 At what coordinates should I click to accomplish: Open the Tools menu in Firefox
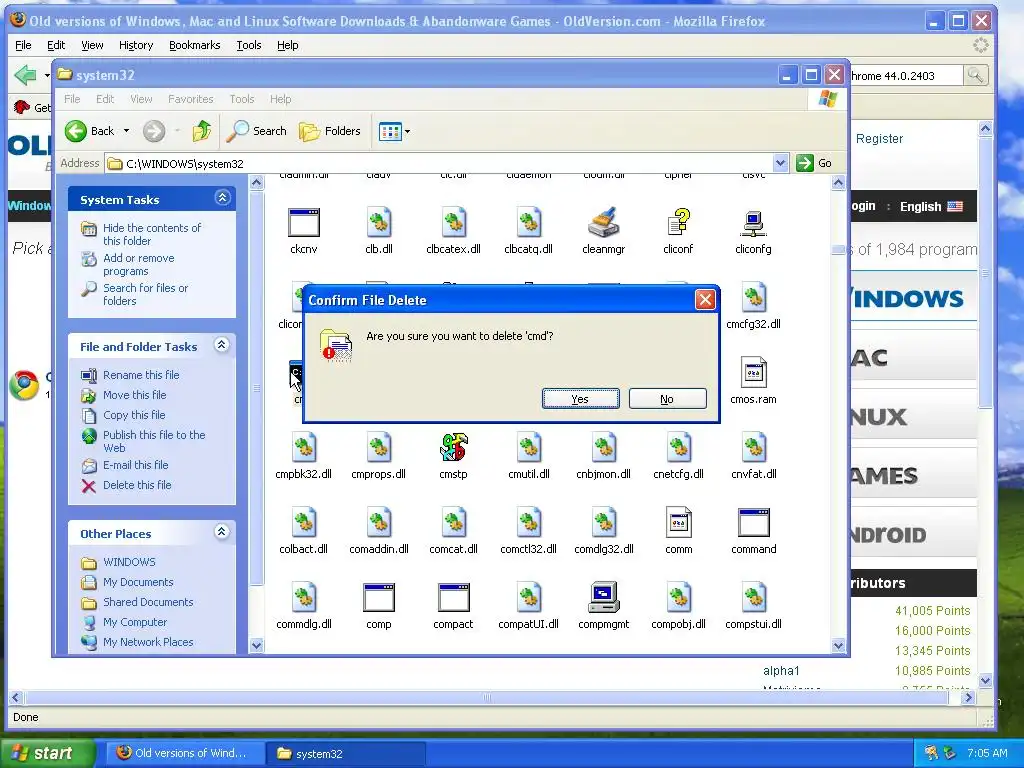[249, 45]
